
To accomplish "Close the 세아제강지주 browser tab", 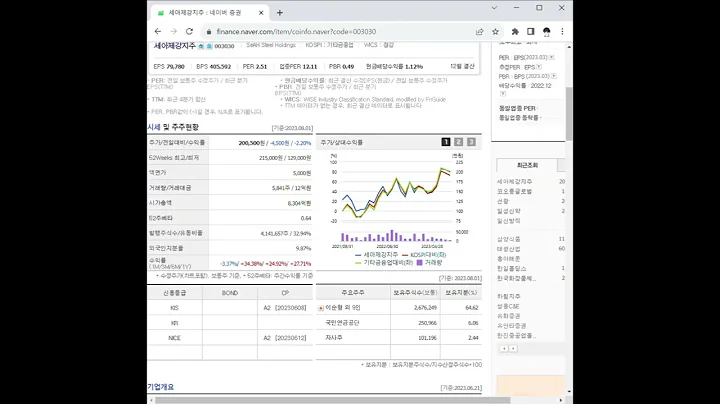I will [261, 13].
